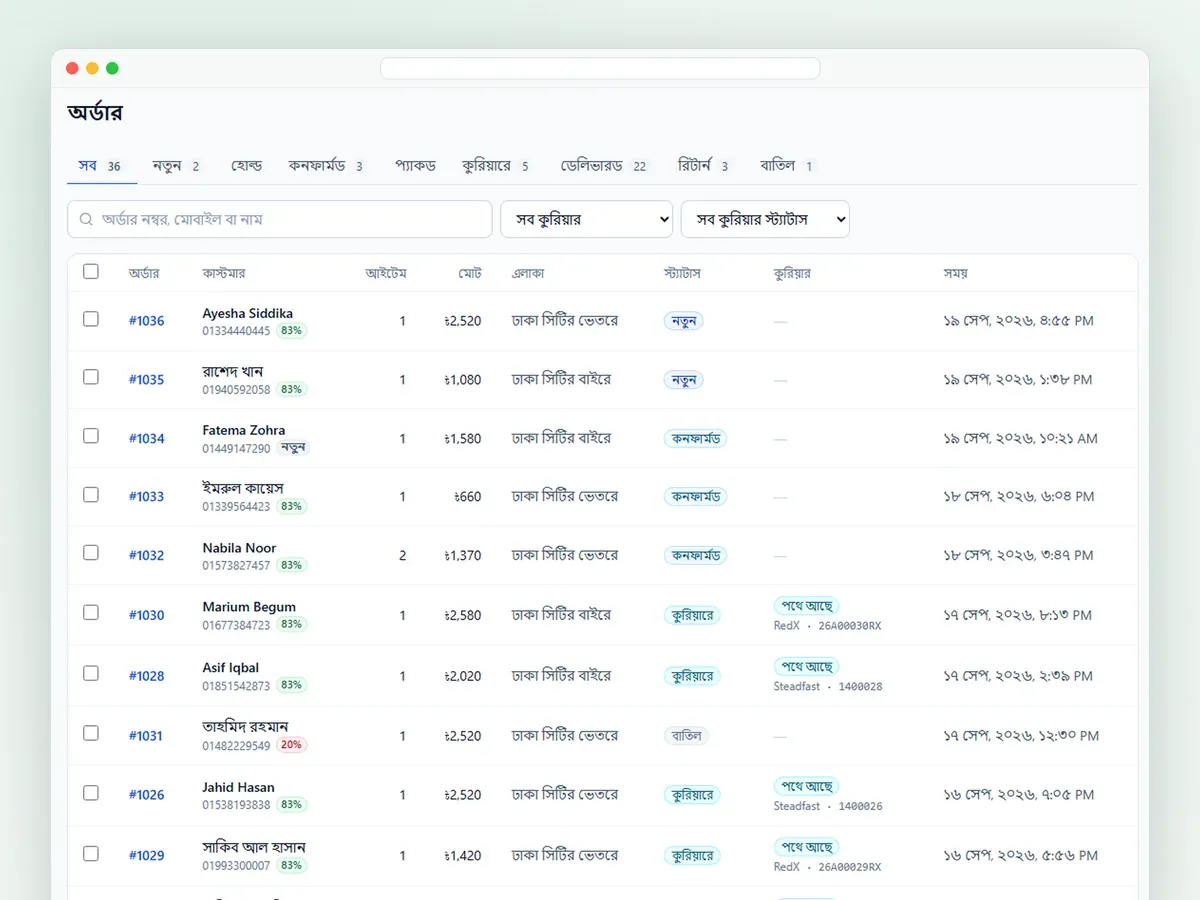
Task: Open the কনফার্মড 3 tab
Action: click(327, 166)
